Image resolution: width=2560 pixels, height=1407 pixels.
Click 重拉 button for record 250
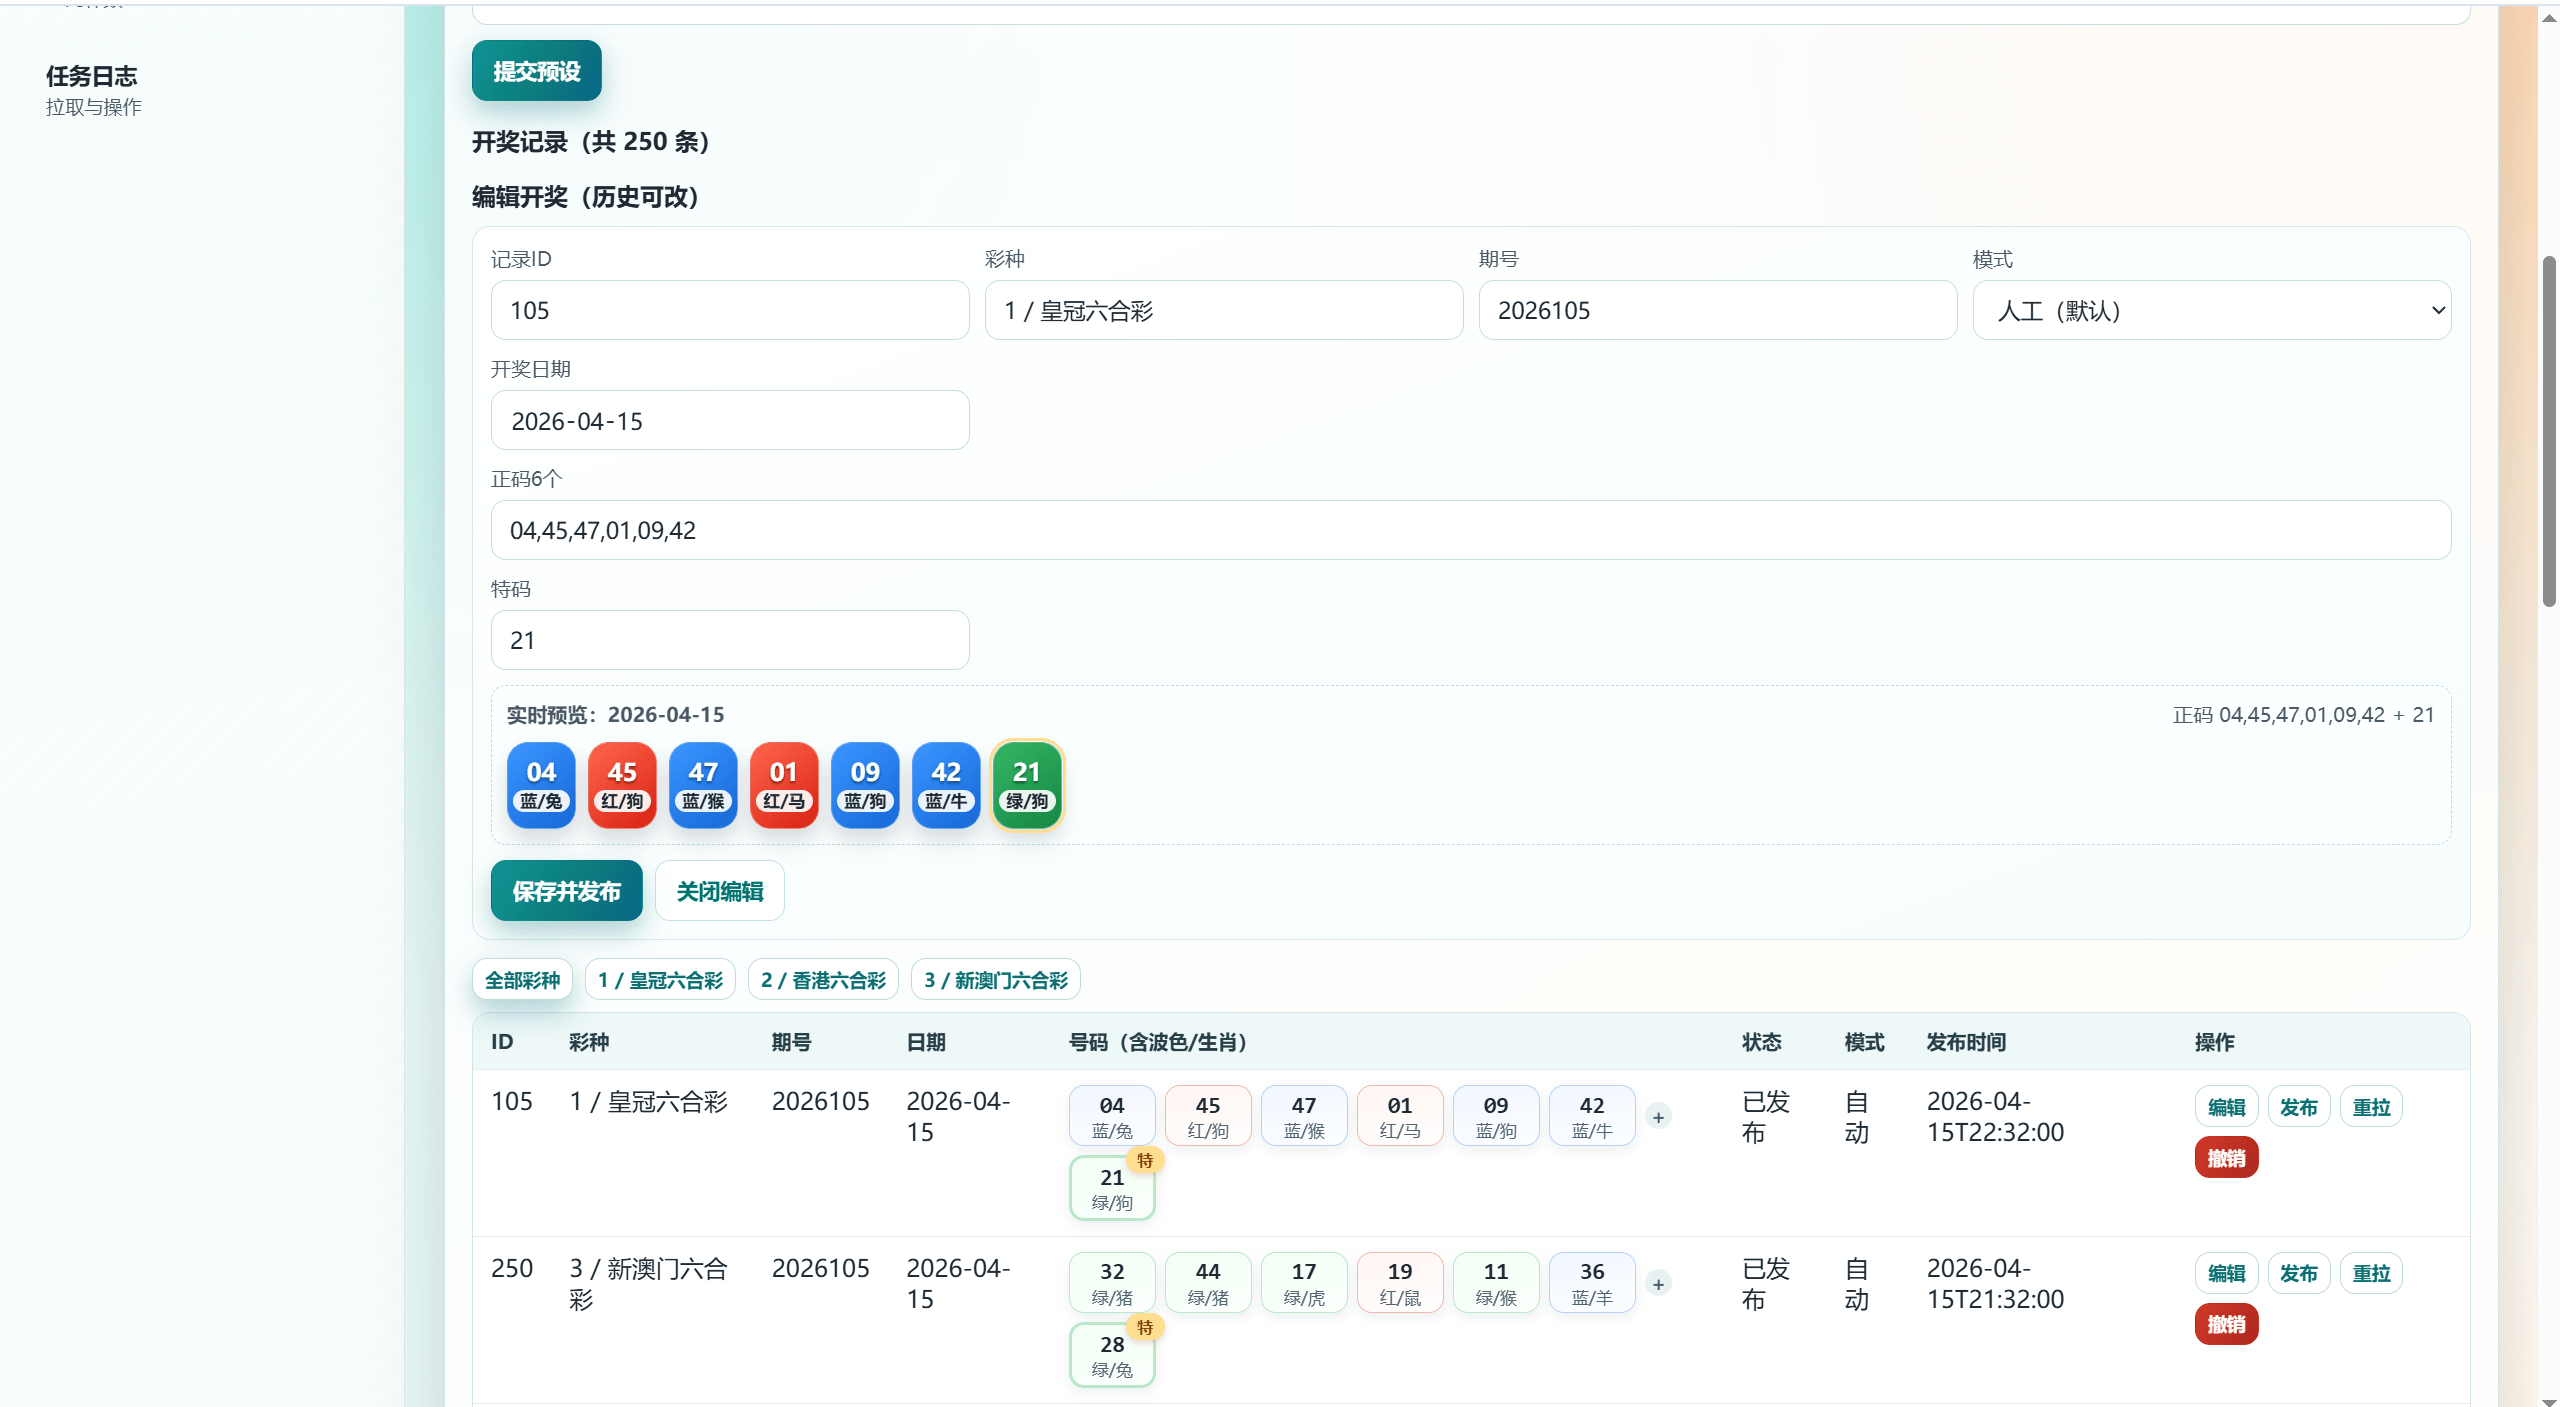tap(2371, 1274)
